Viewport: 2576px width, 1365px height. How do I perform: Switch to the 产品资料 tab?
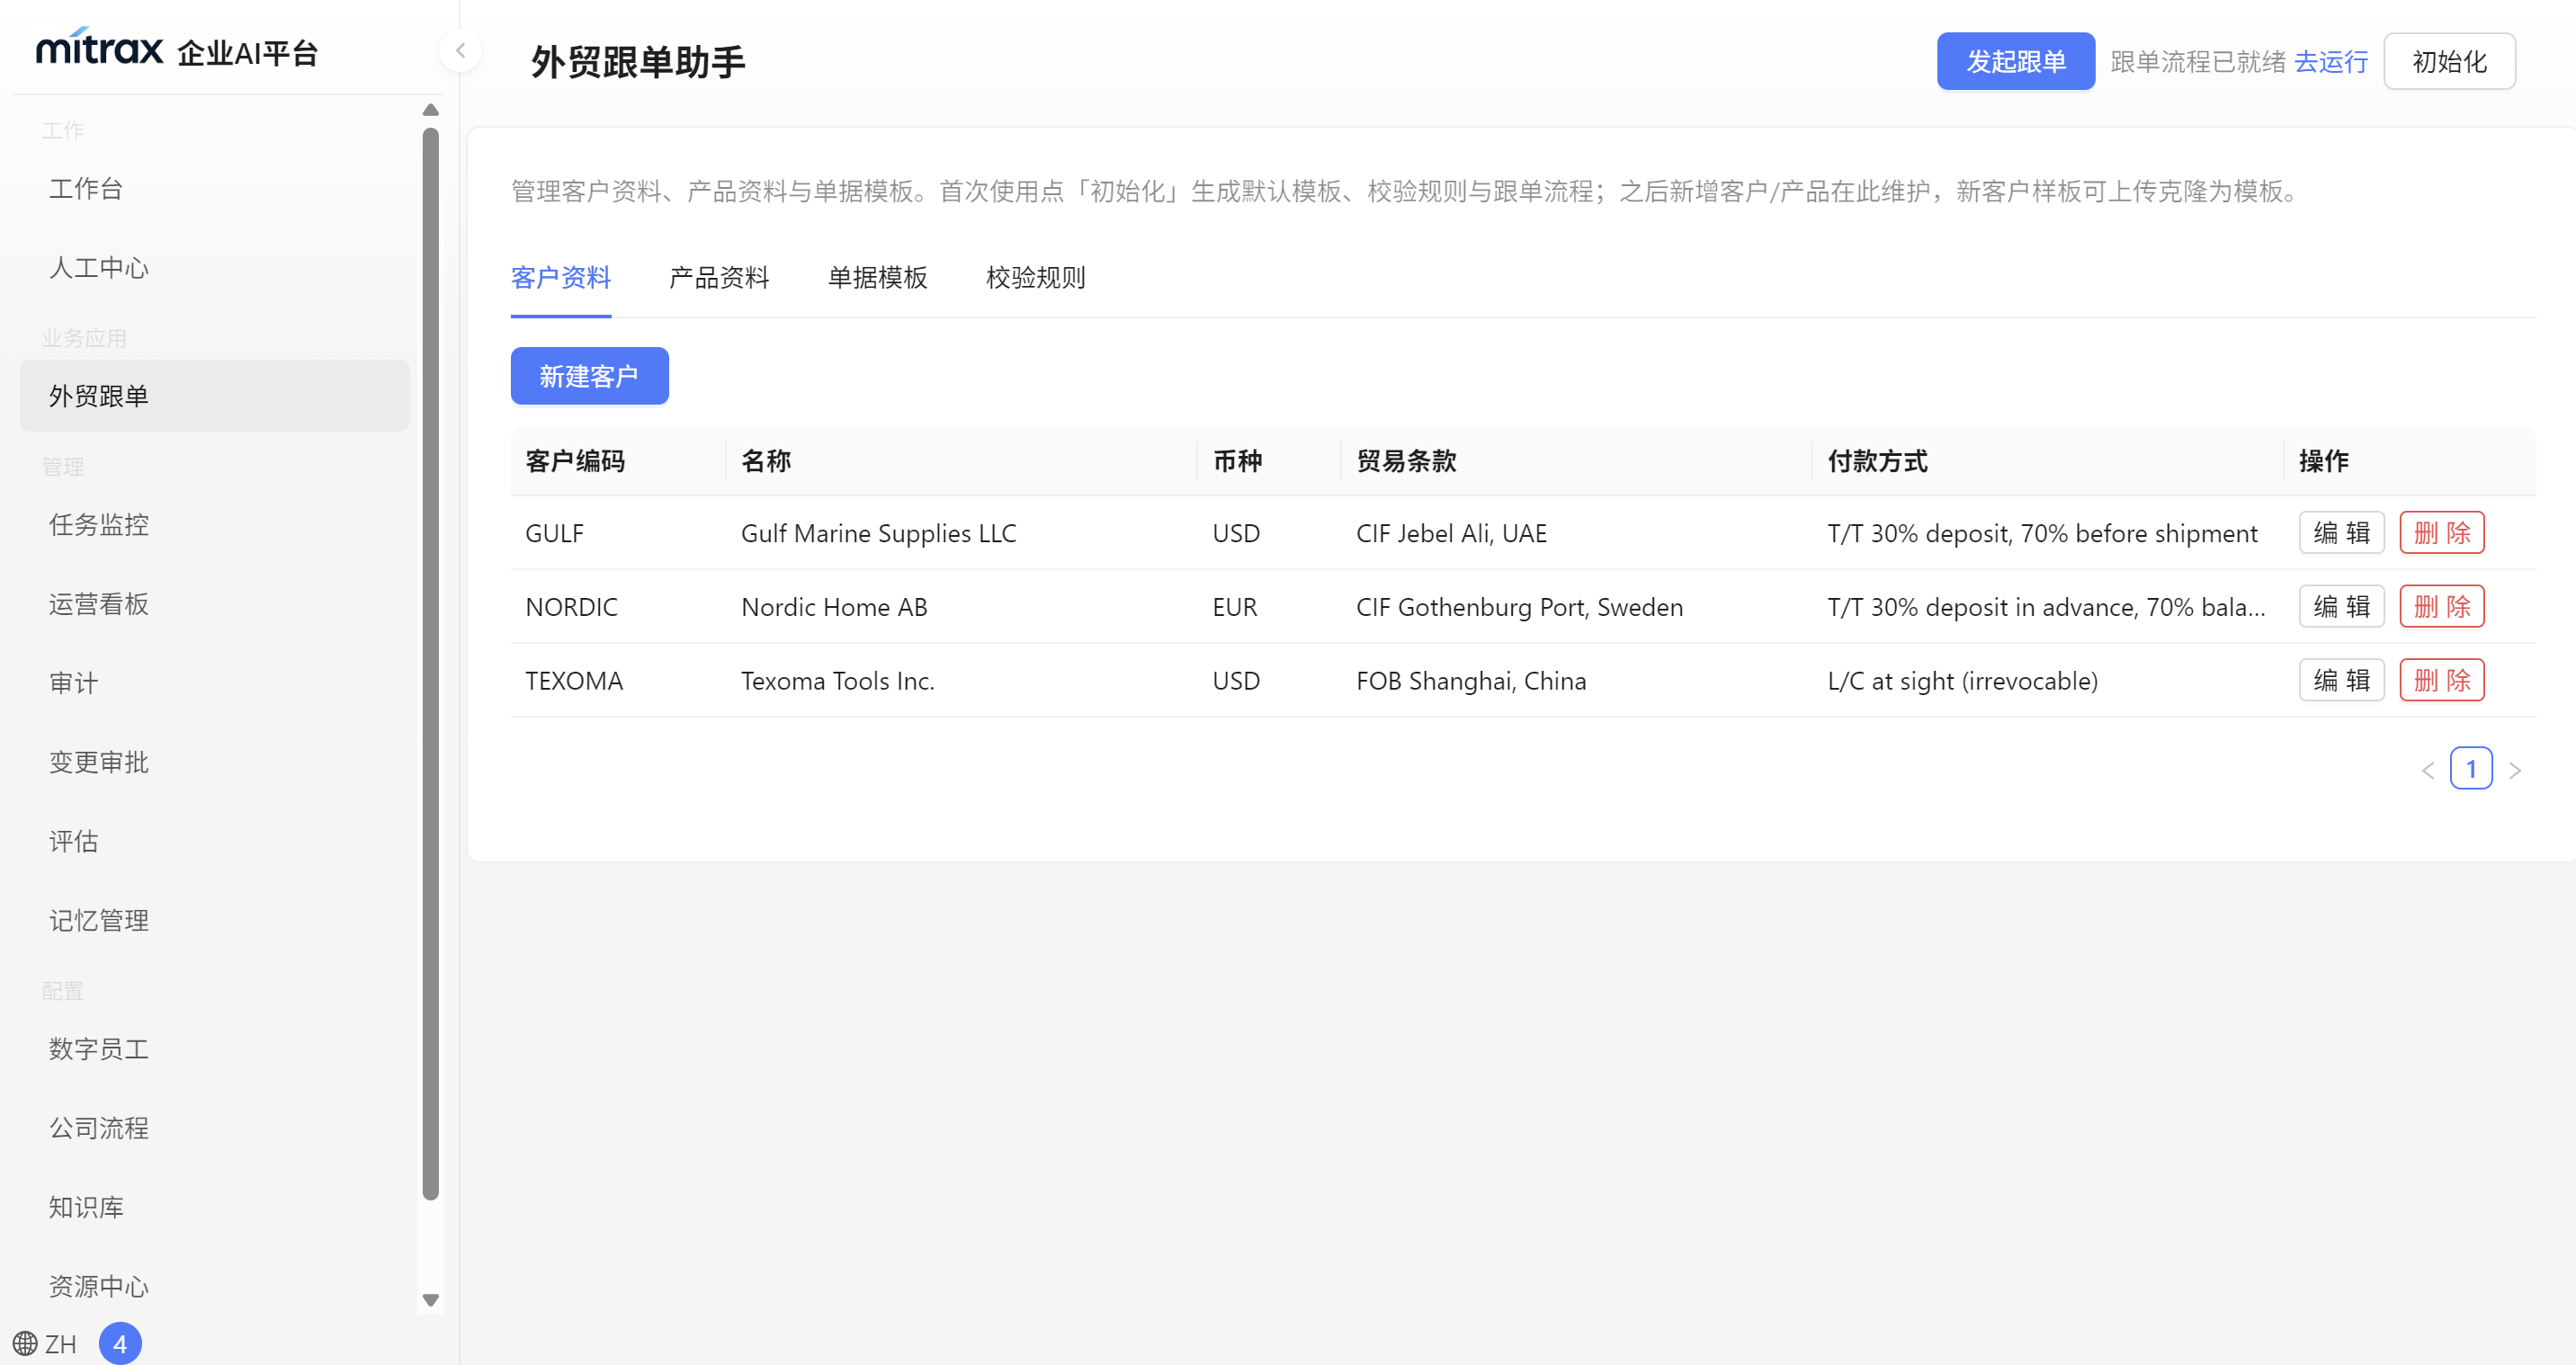pyautogui.click(x=719, y=278)
